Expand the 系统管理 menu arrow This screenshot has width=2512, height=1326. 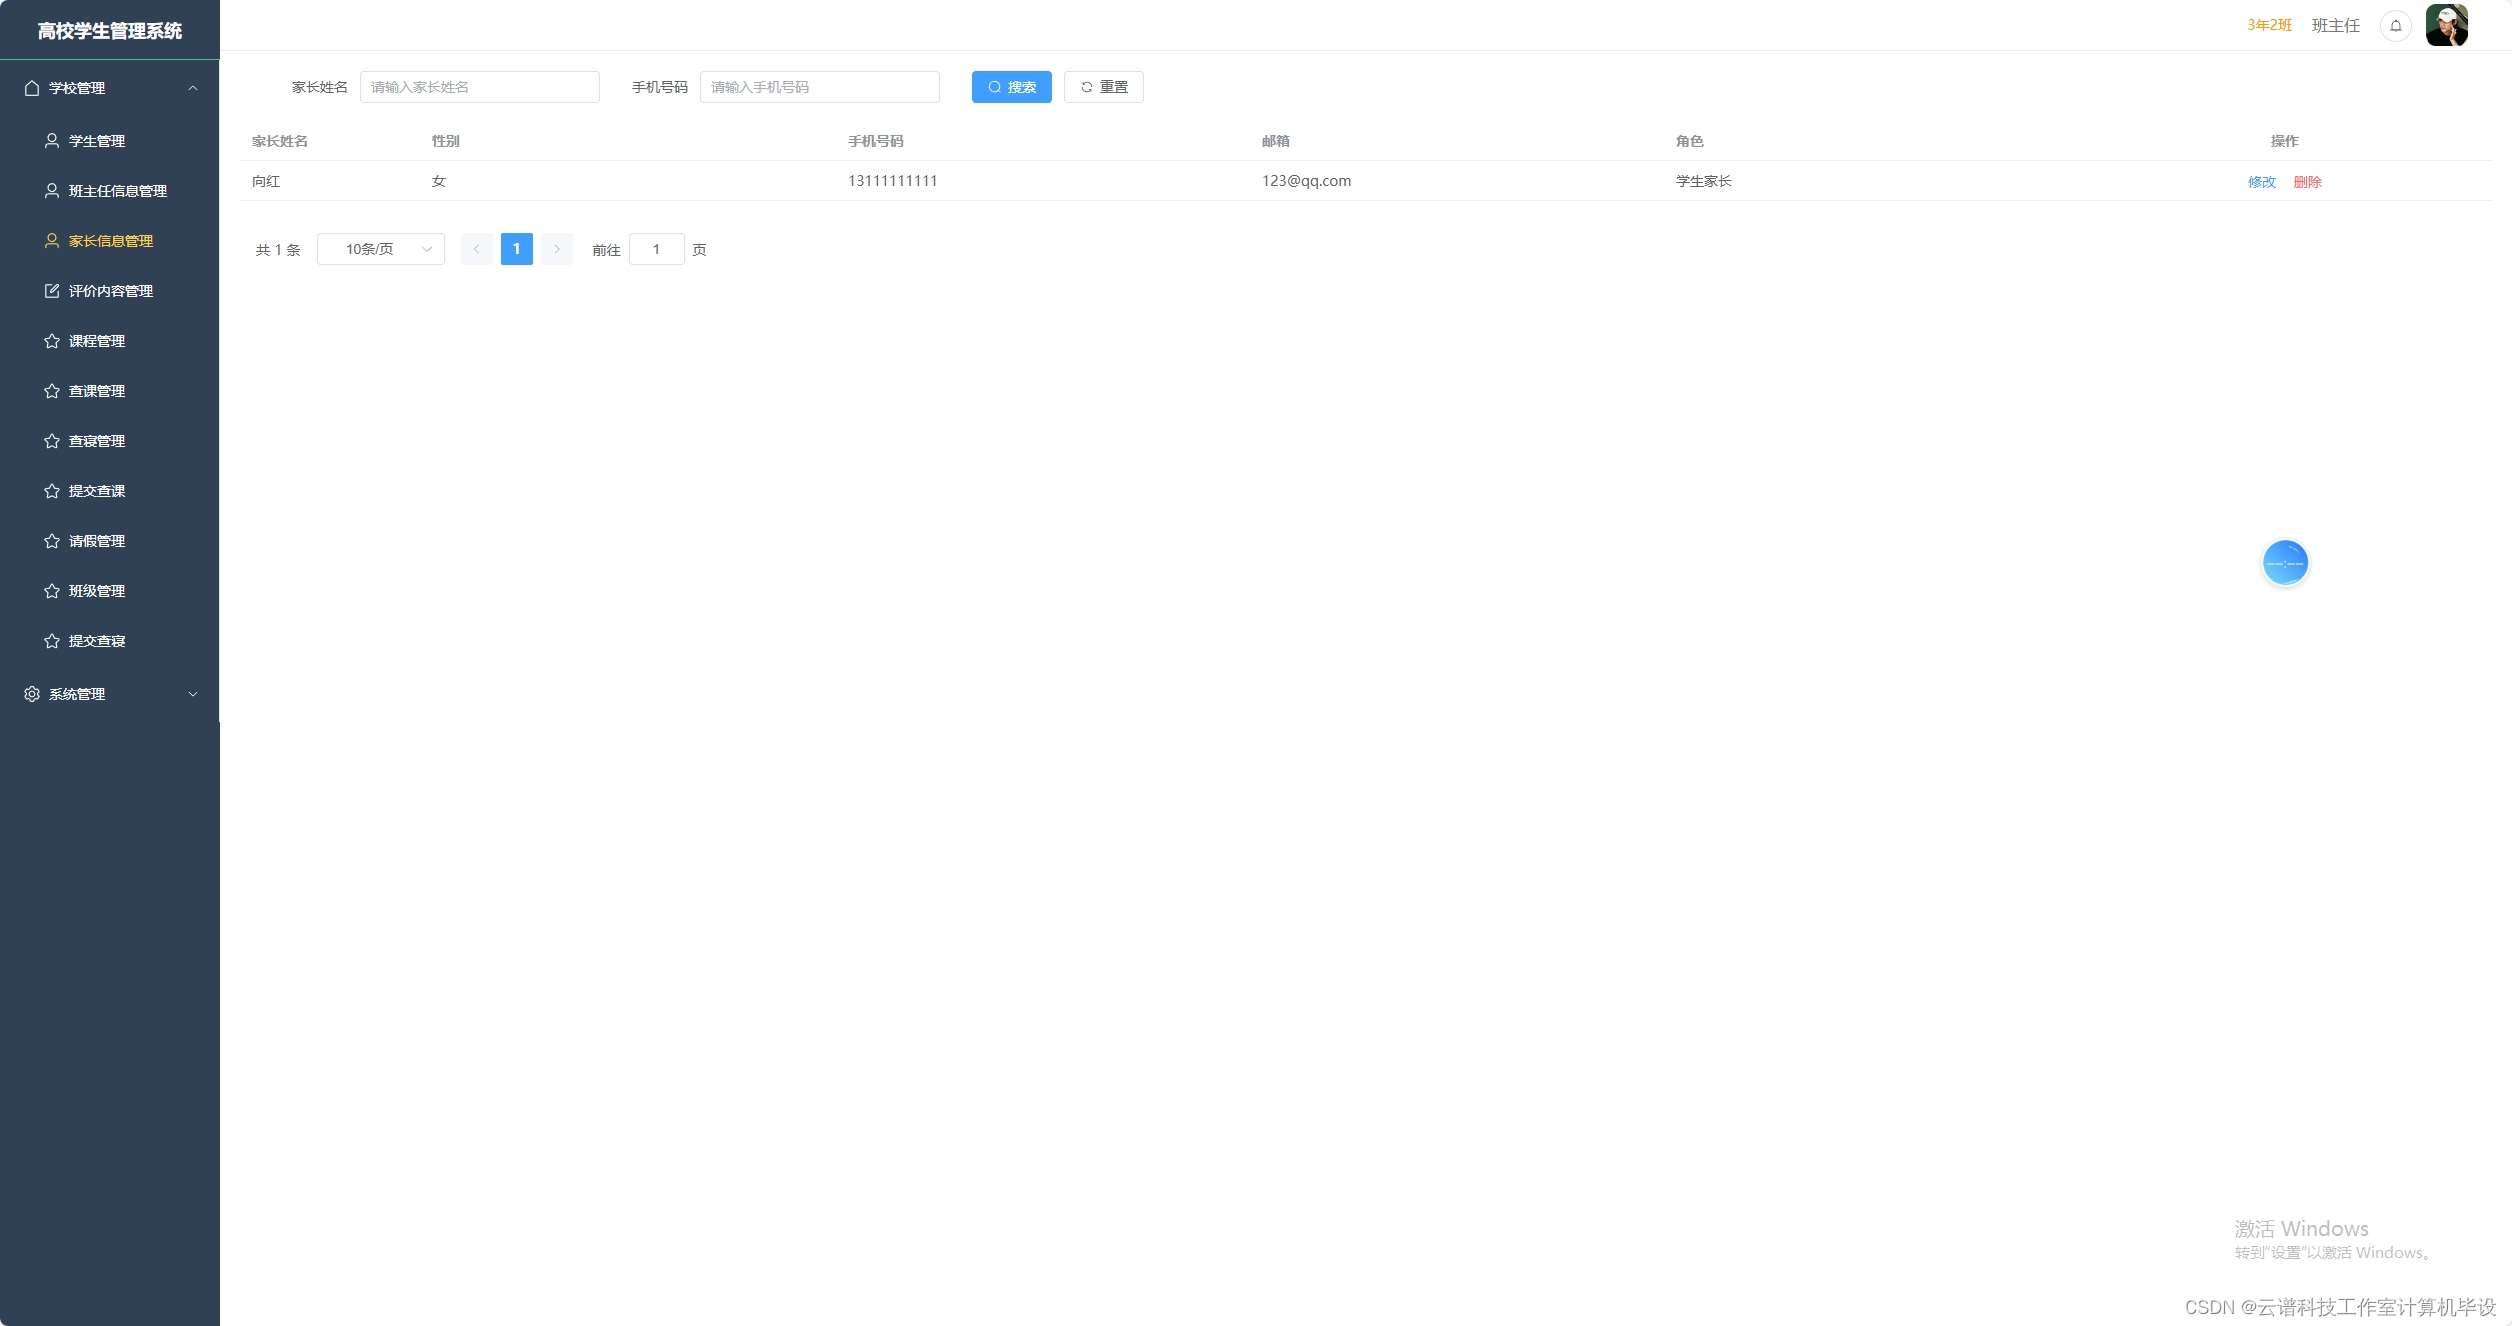point(193,694)
